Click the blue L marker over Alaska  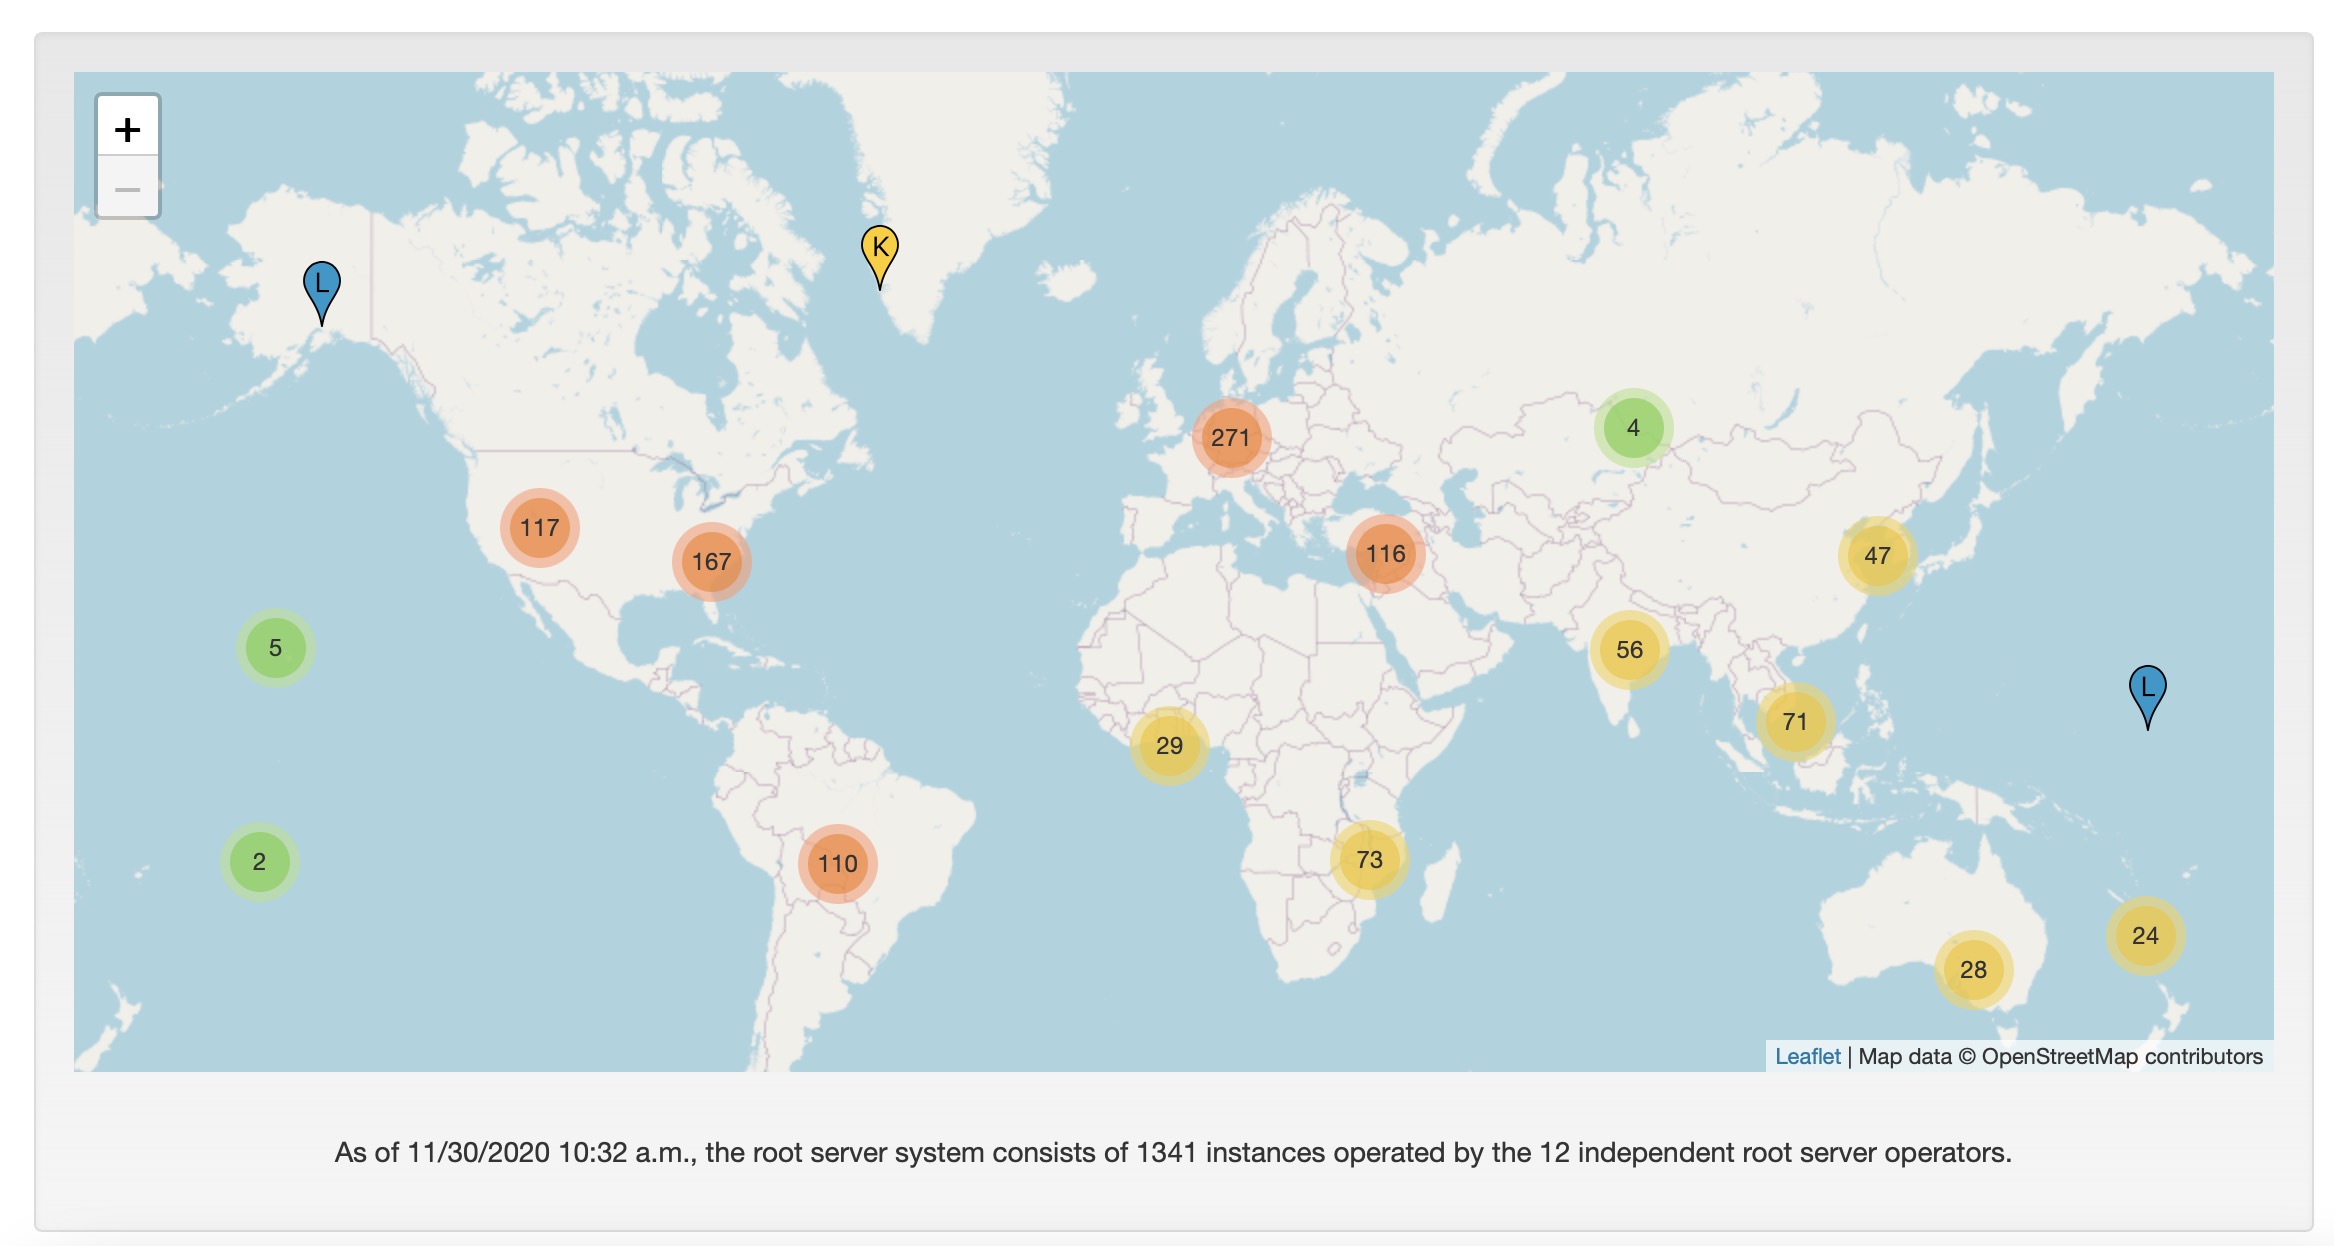pos(321,287)
